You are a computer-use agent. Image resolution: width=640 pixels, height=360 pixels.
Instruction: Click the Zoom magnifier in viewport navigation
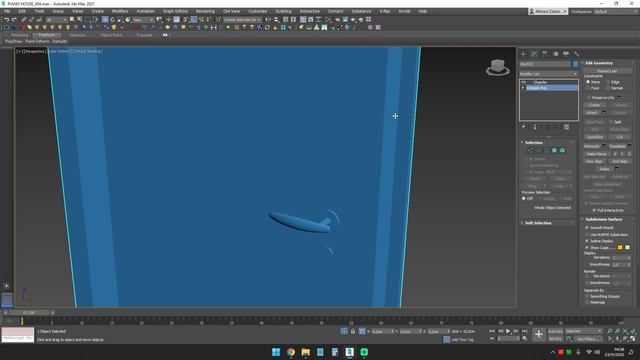[x=609, y=331]
